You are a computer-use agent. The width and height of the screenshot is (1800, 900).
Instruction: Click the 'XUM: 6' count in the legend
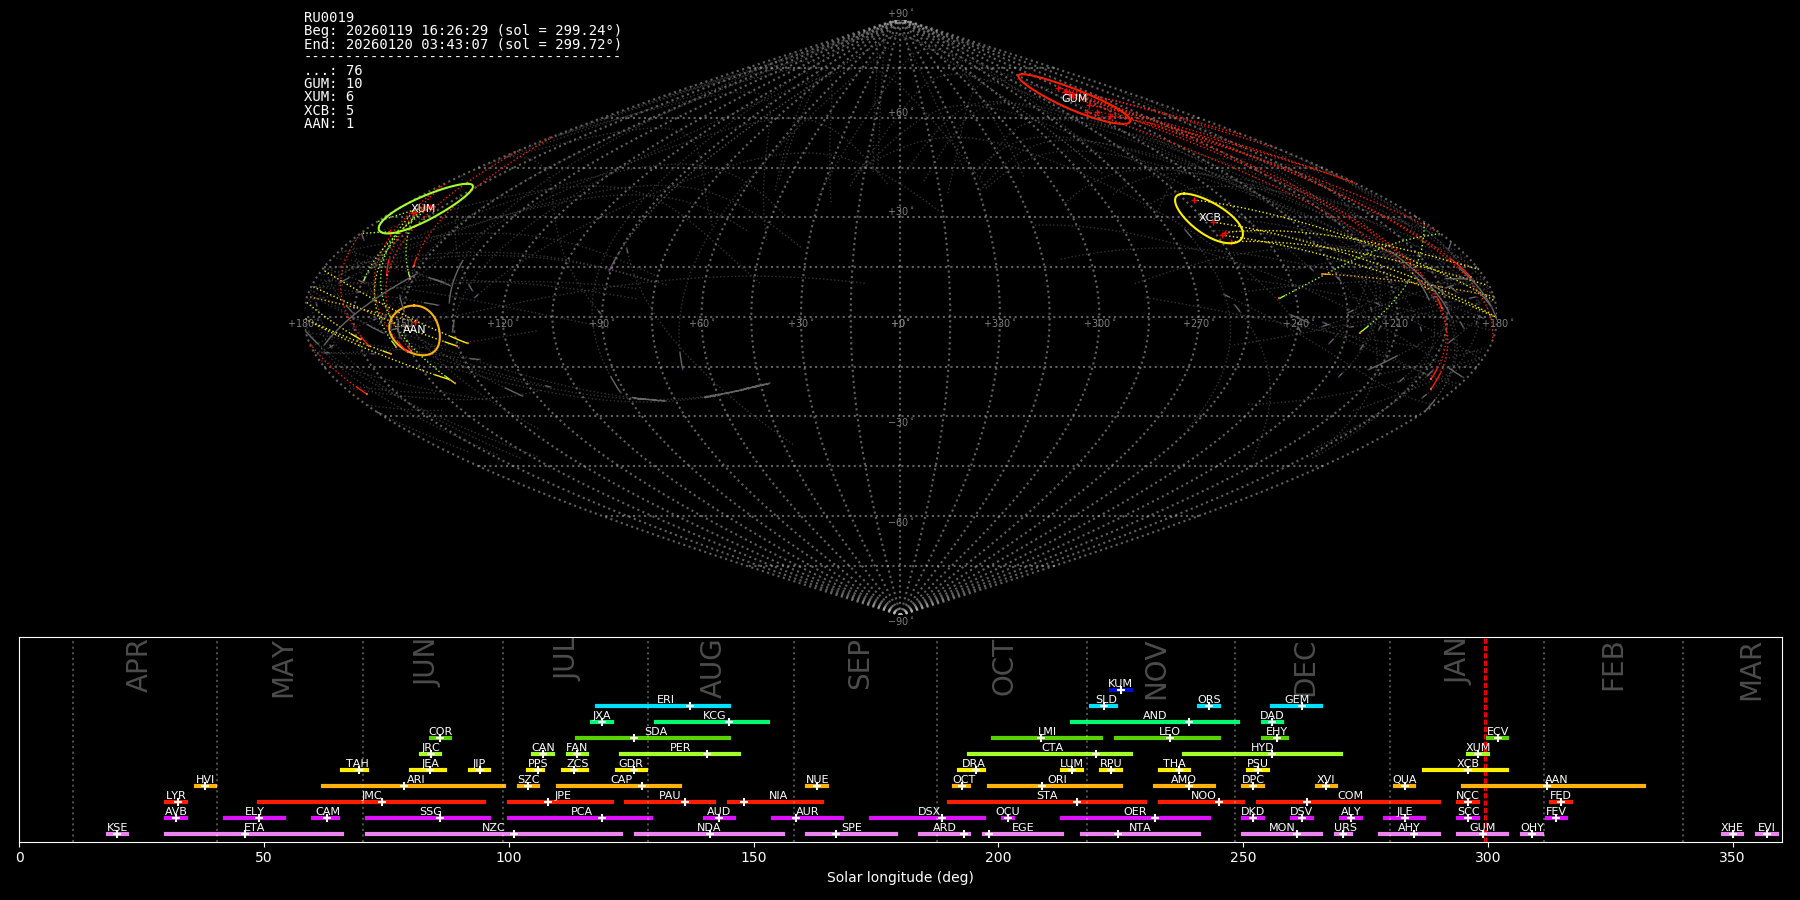click(x=329, y=97)
